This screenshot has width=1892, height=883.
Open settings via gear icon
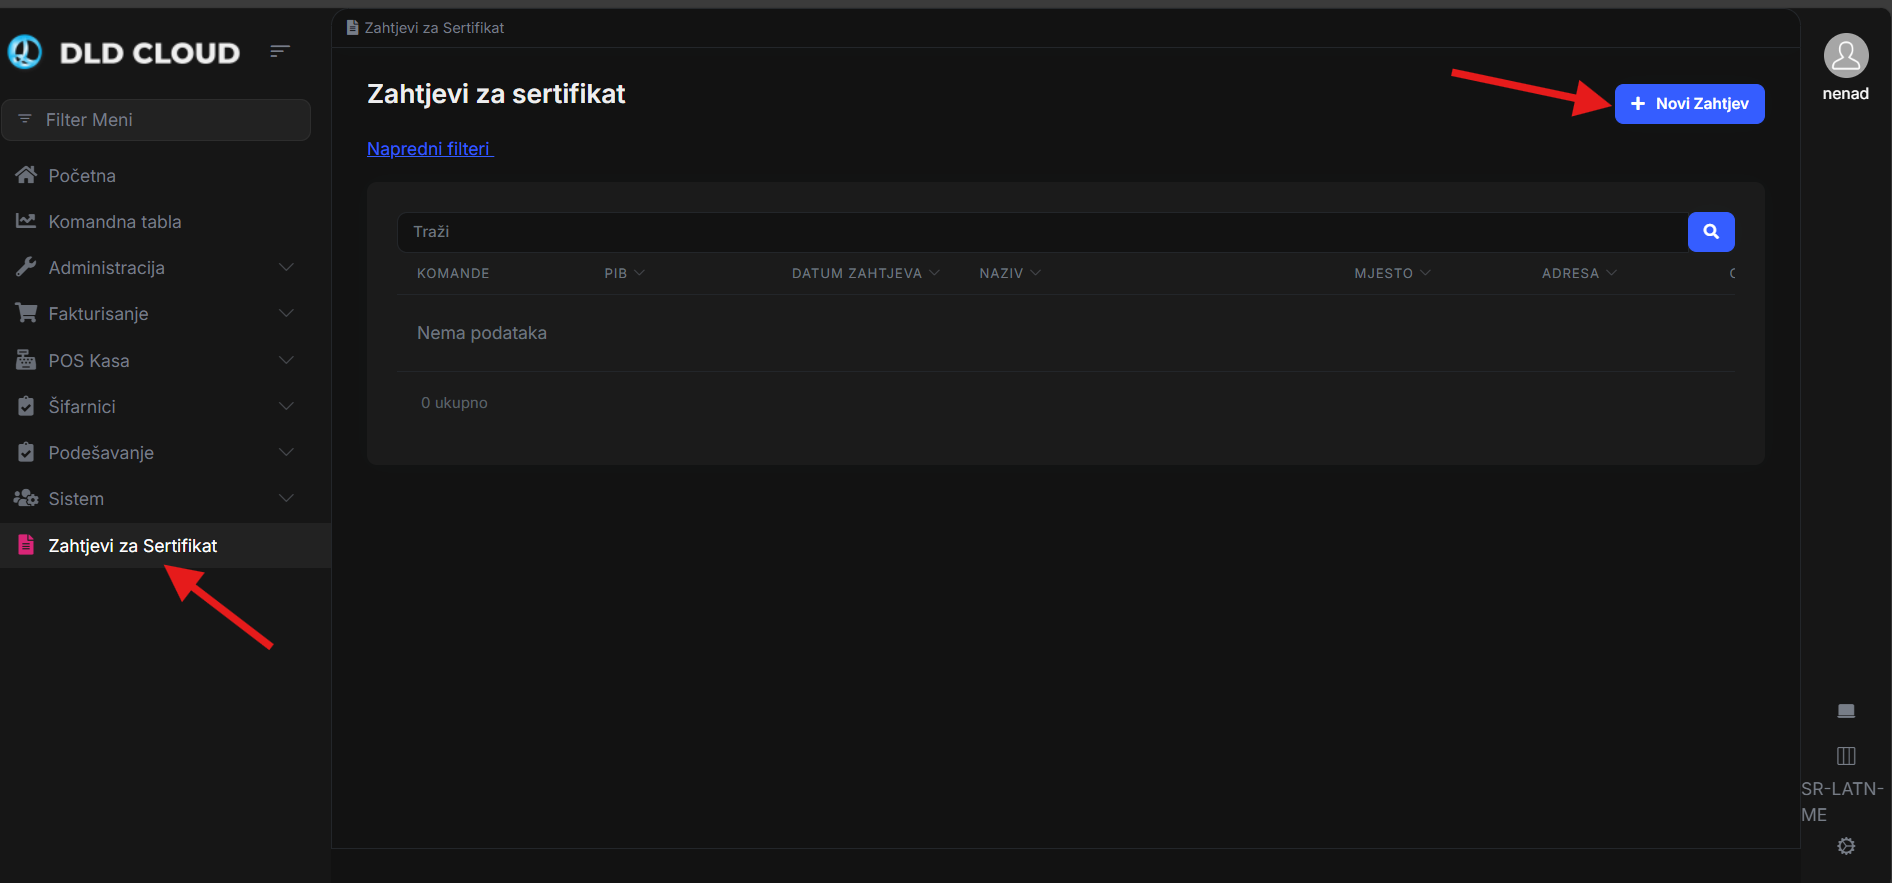pos(1846,846)
